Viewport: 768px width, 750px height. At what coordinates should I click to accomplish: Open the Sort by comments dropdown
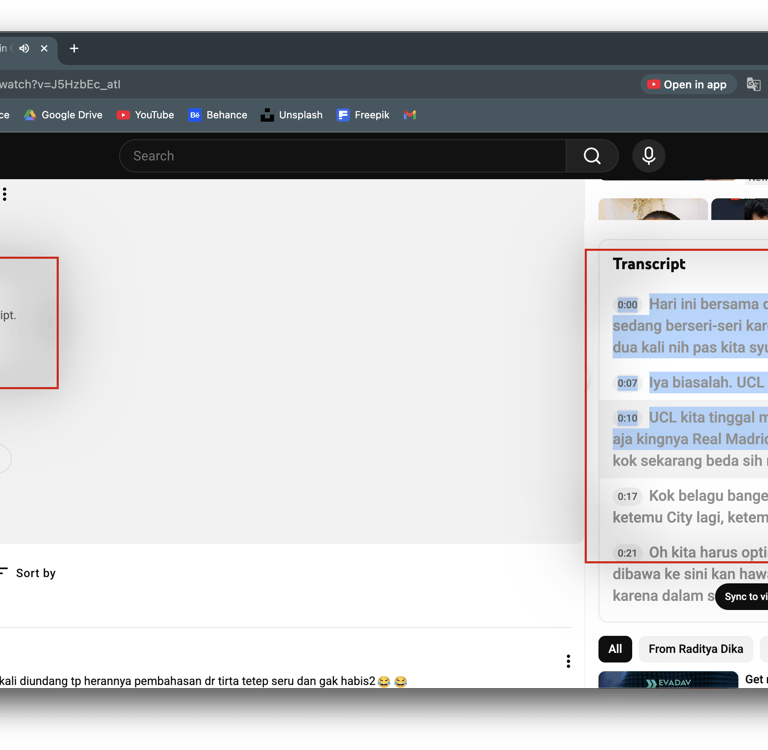pos(28,573)
